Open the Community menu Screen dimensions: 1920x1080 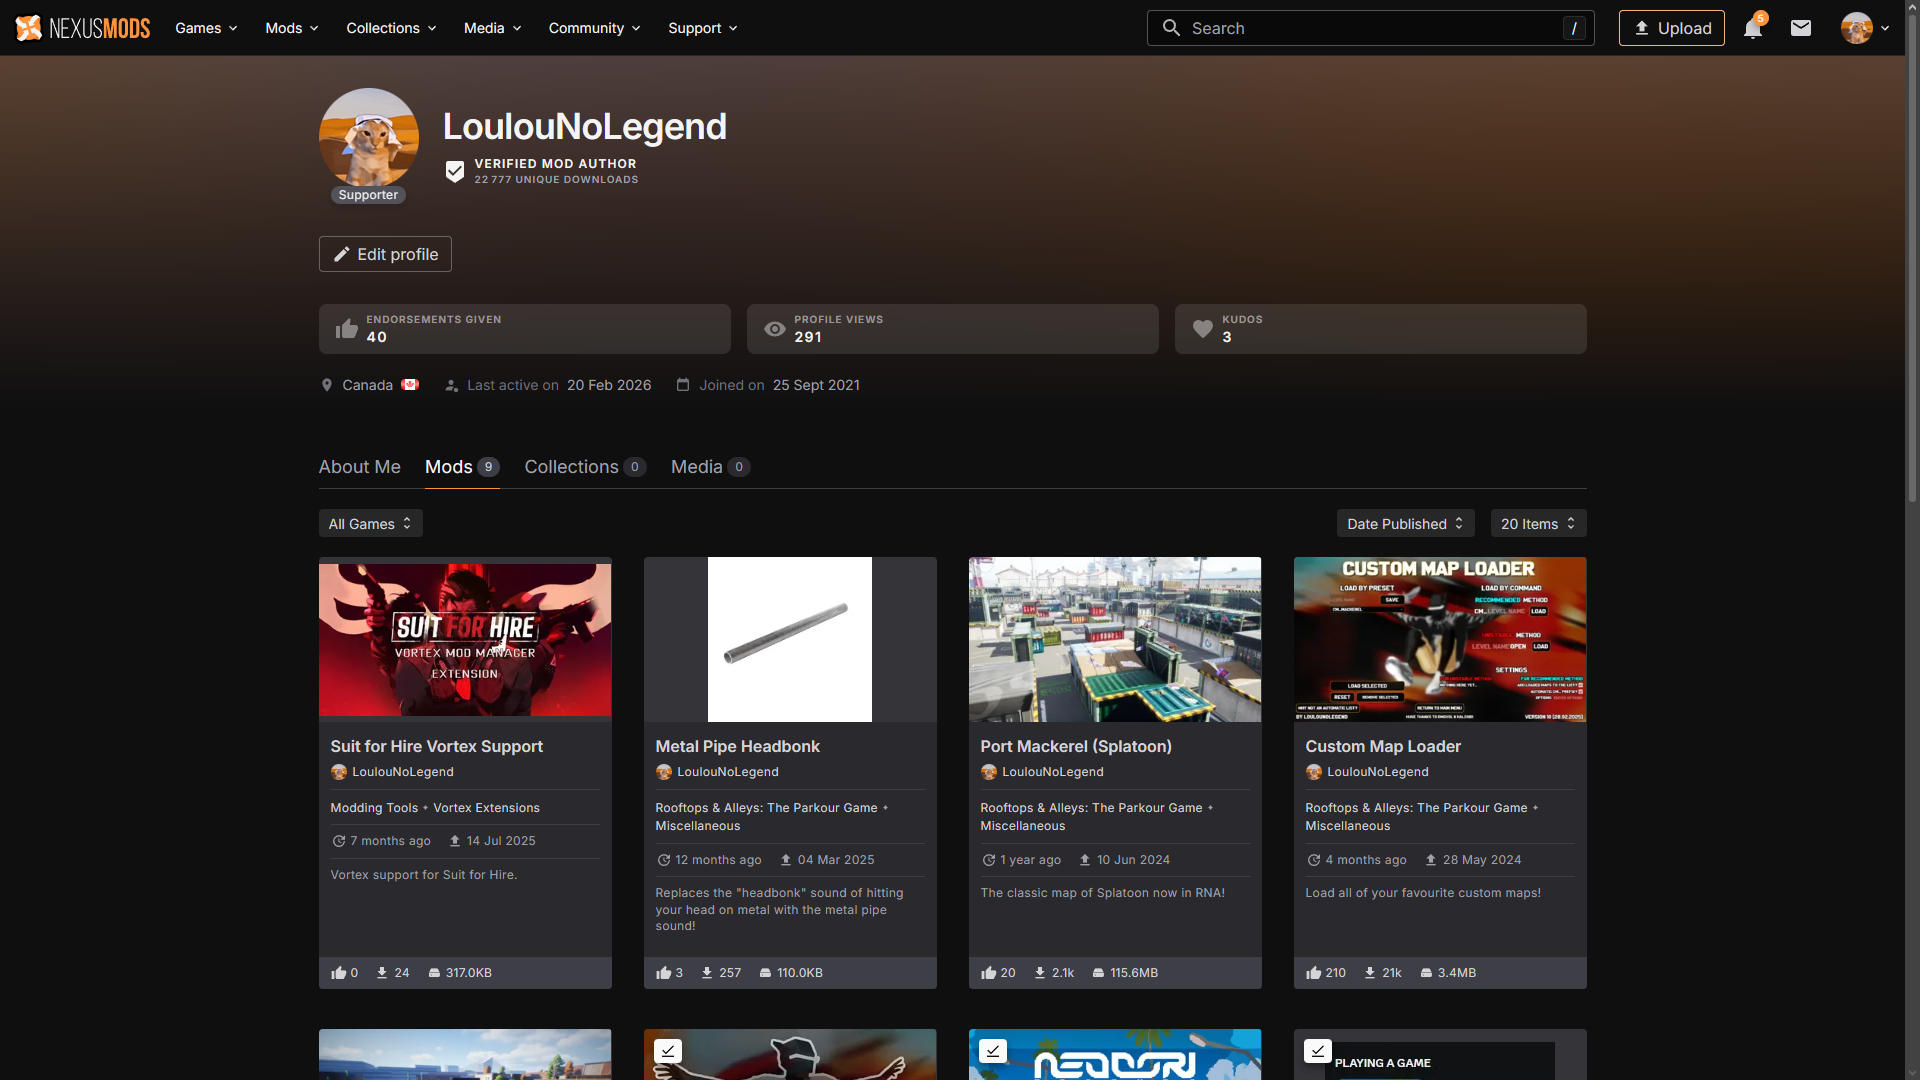(594, 28)
